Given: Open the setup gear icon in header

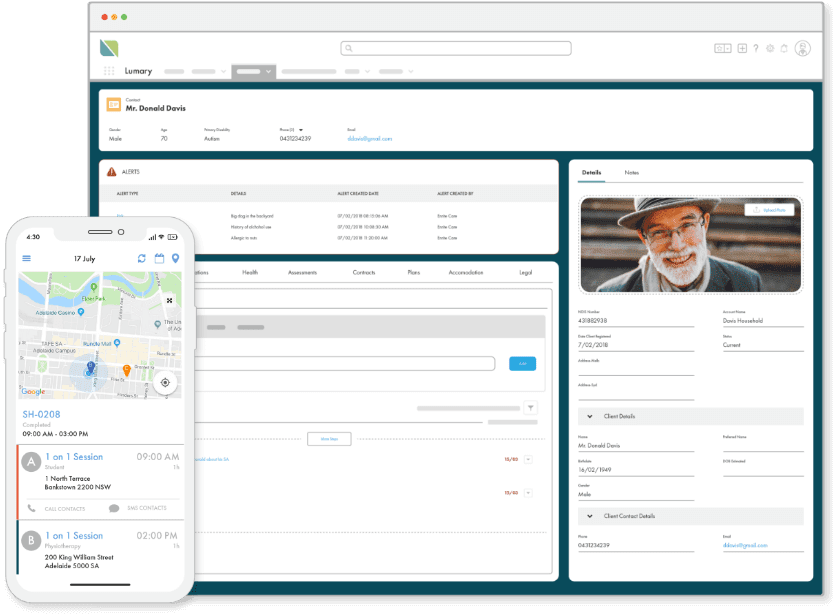Looking at the screenshot, I should point(770,48).
